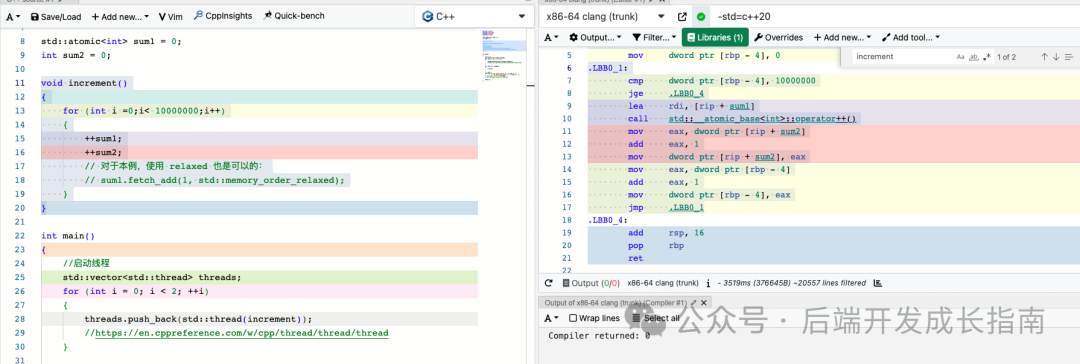This screenshot has width=1080, height=364.
Task: Click the .LBB0_1 link after jmp
Action: pyautogui.click(x=686, y=208)
